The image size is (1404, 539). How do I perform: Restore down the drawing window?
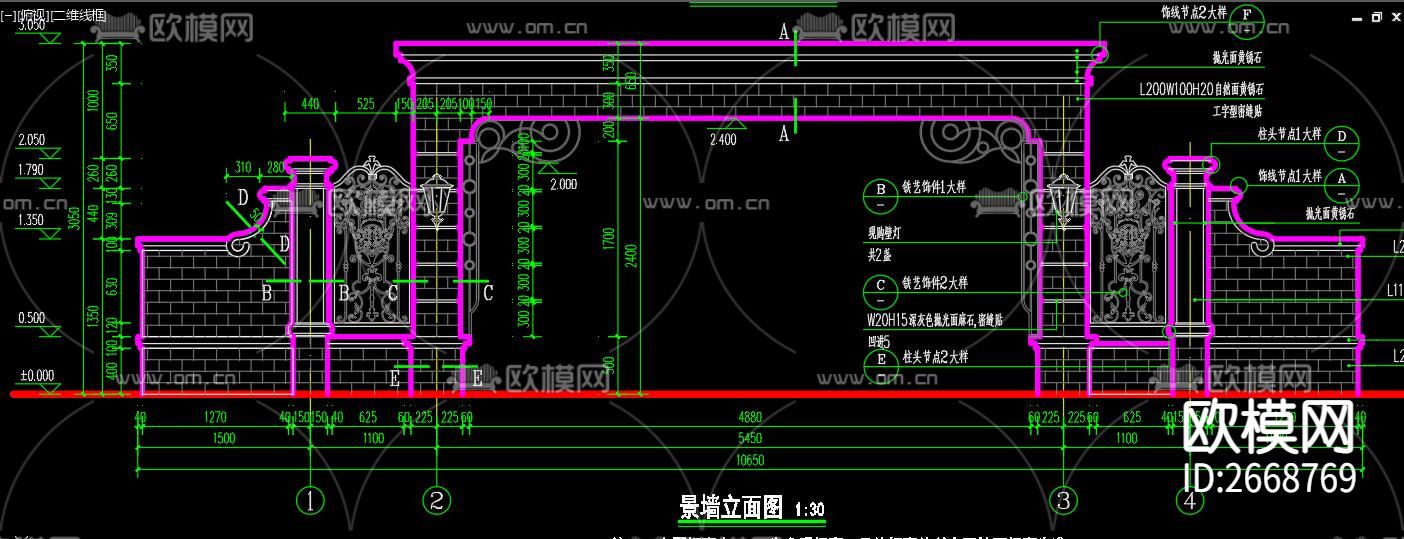click(x=1376, y=17)
